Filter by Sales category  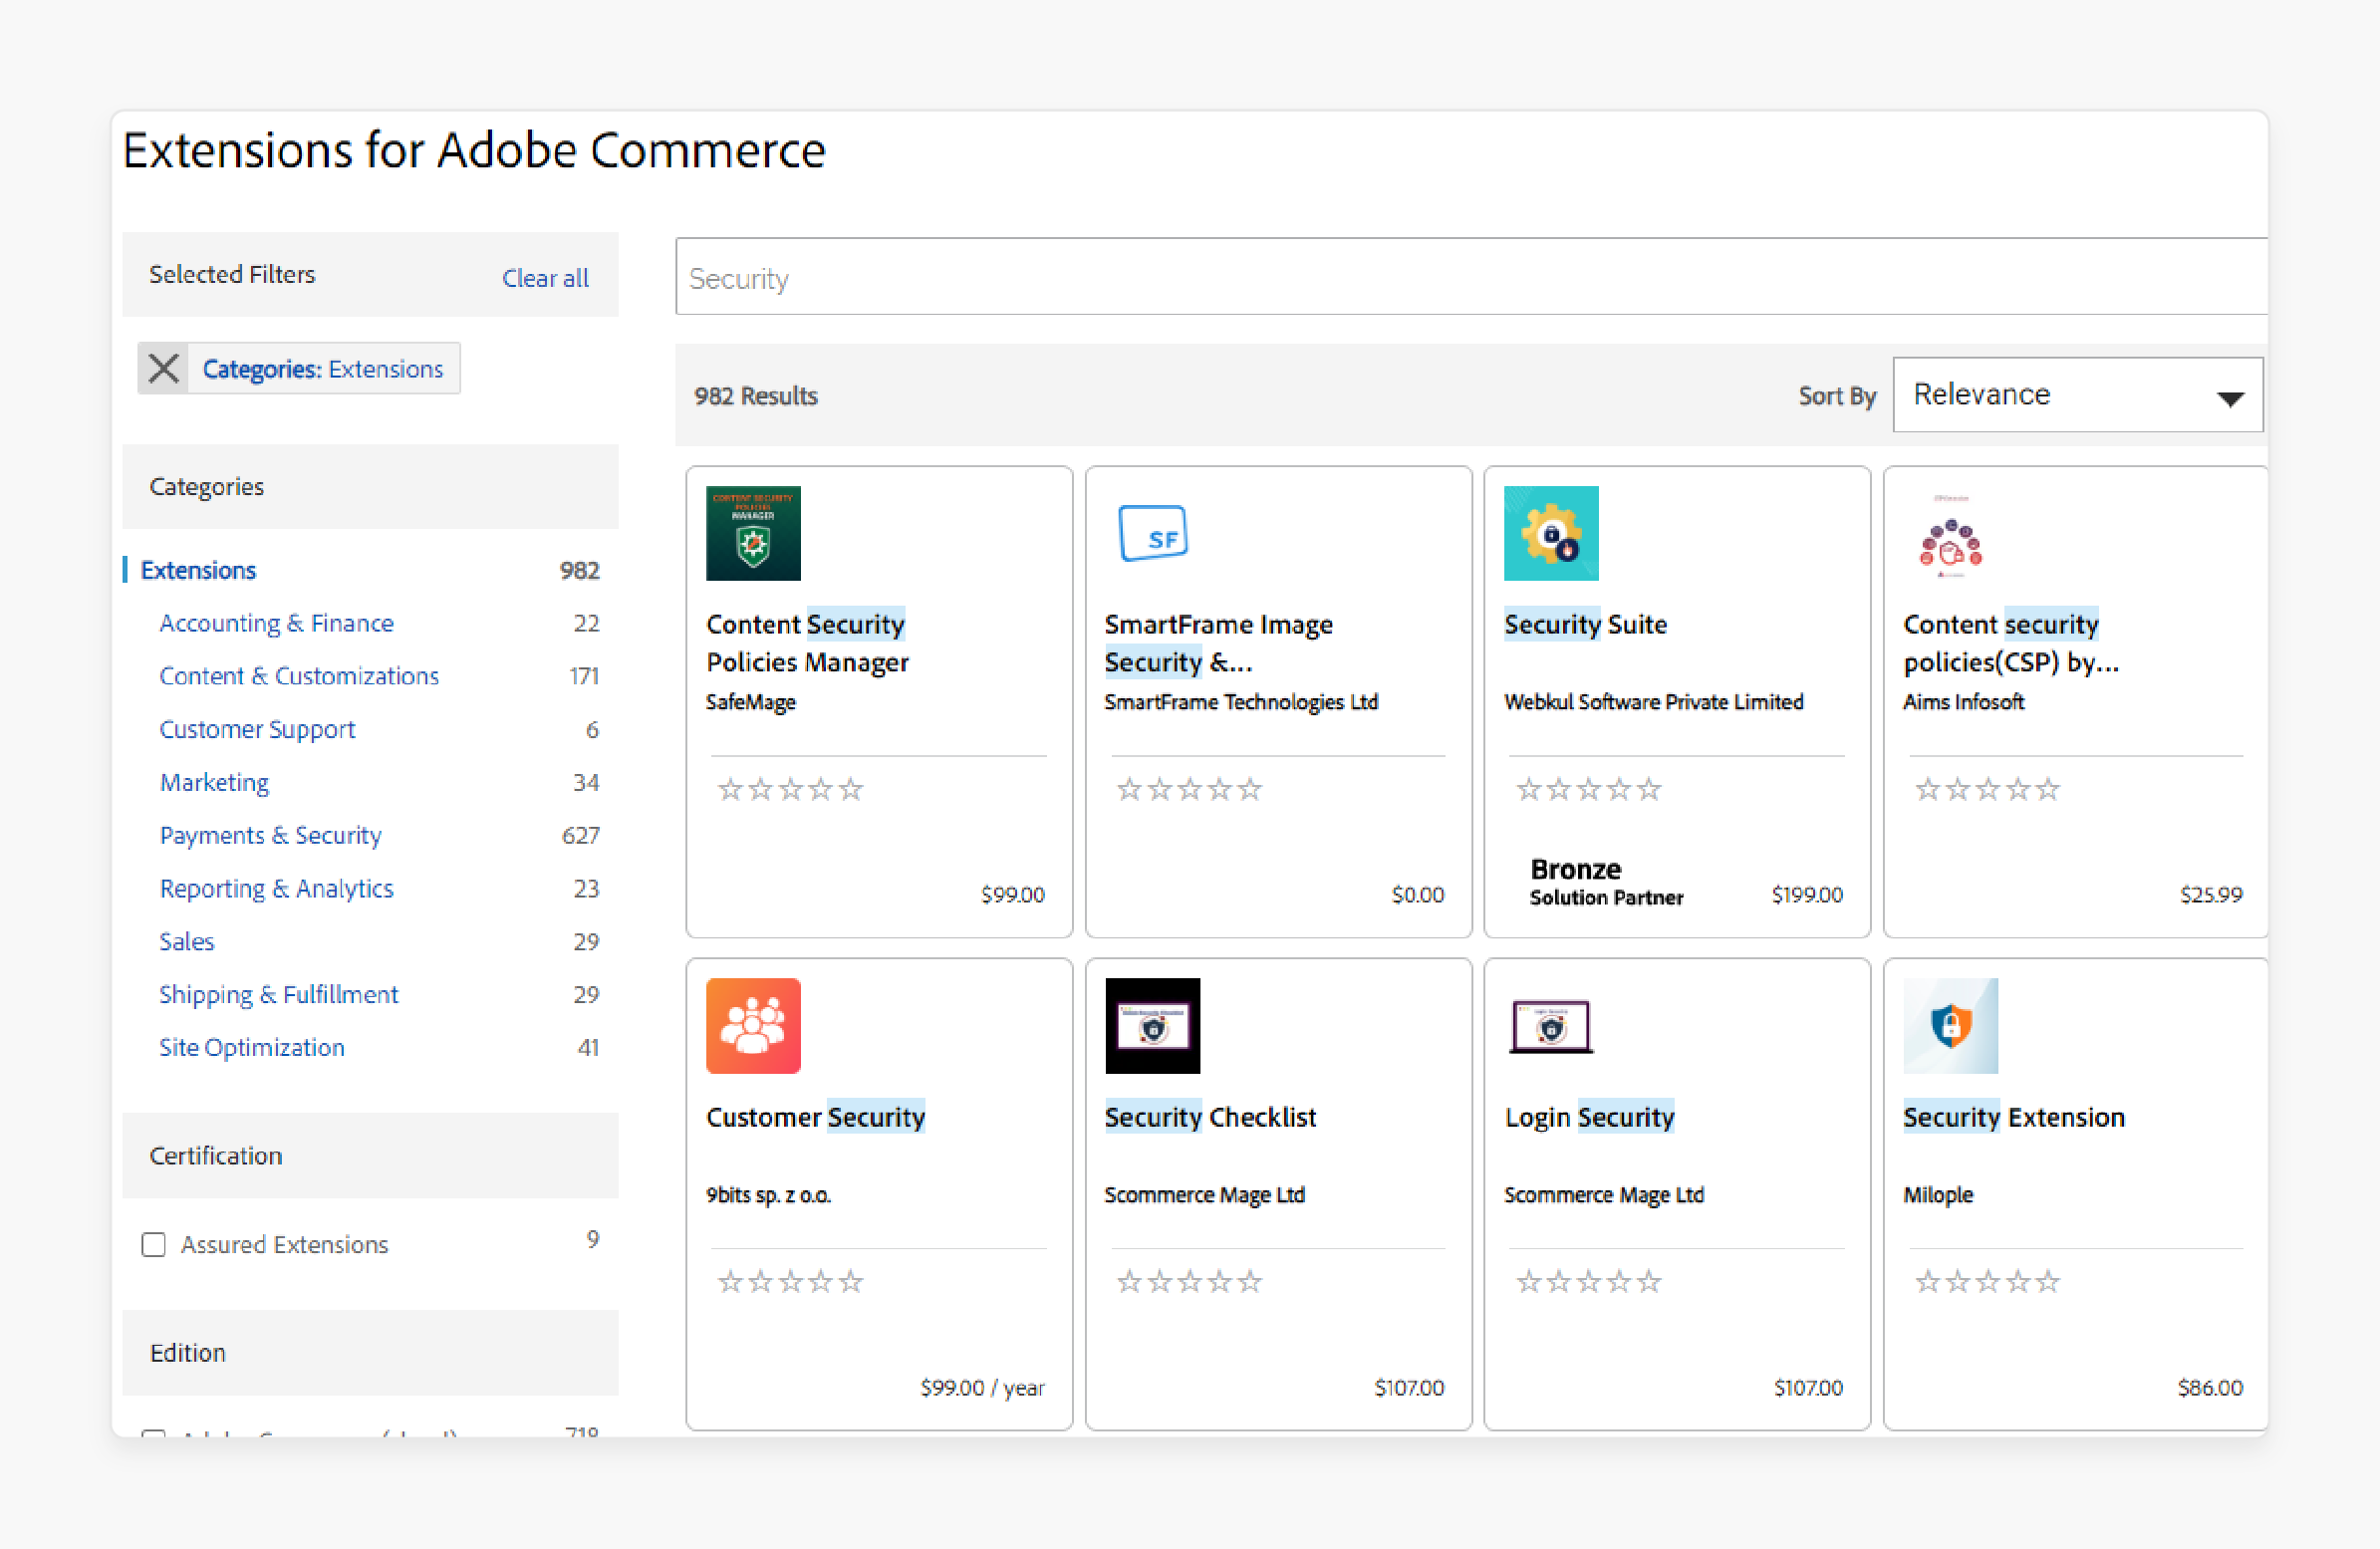click(x=186, y=941)
